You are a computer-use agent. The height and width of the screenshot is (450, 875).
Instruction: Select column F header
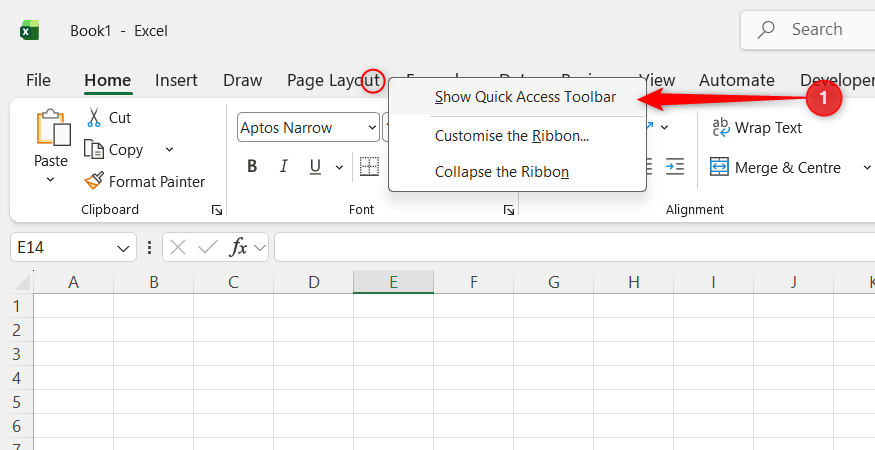coord(474,282)
